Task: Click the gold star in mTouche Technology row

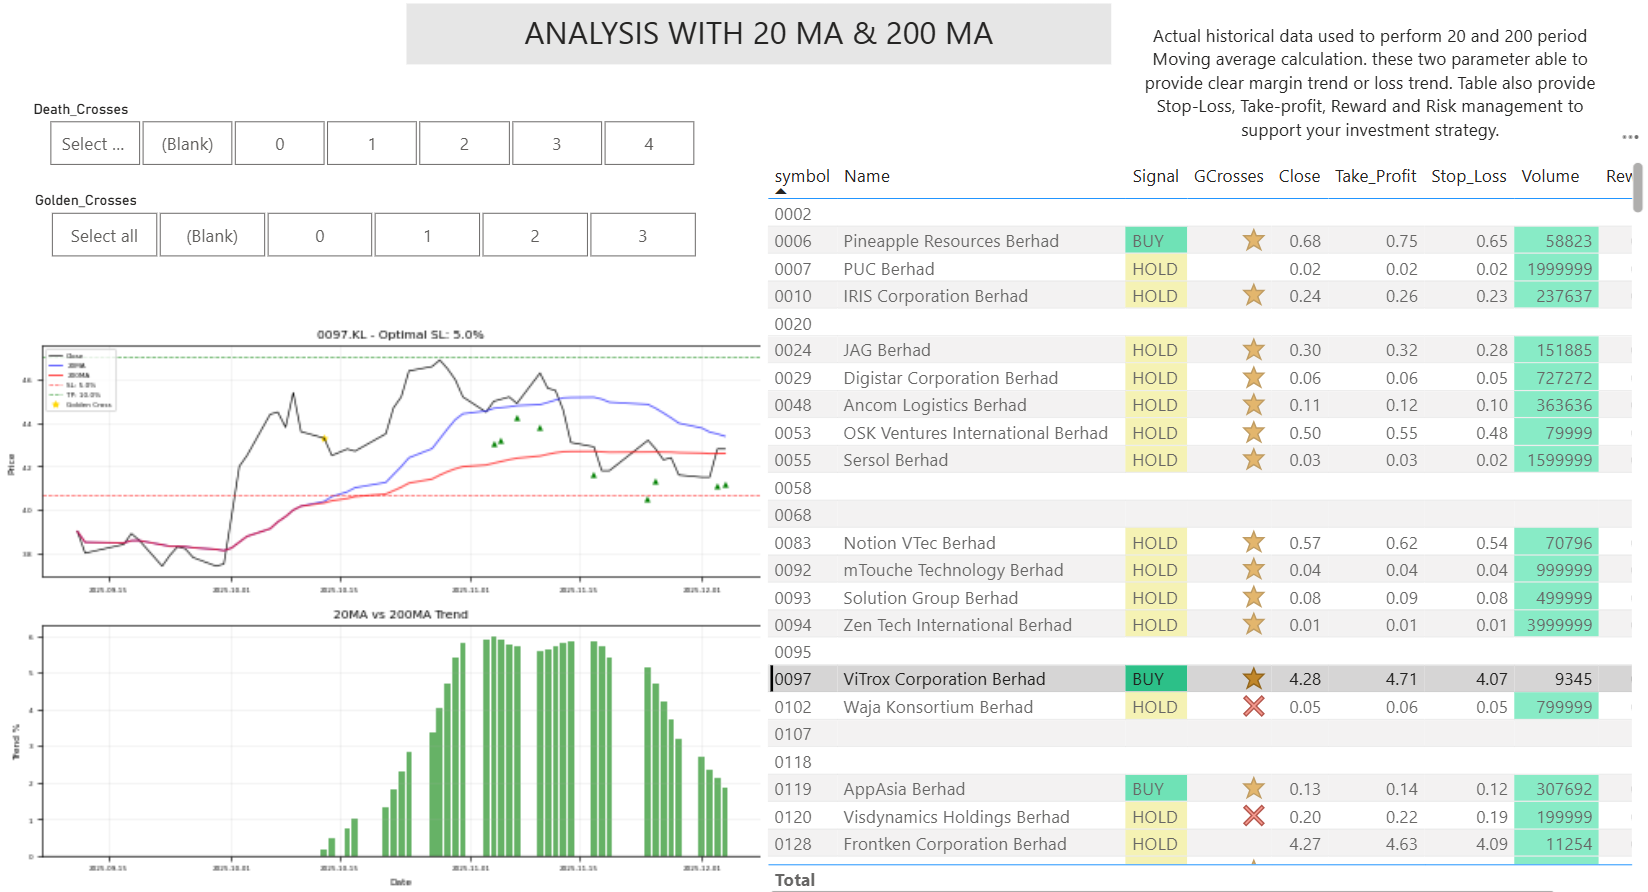Action: [x=1253, y=570]
